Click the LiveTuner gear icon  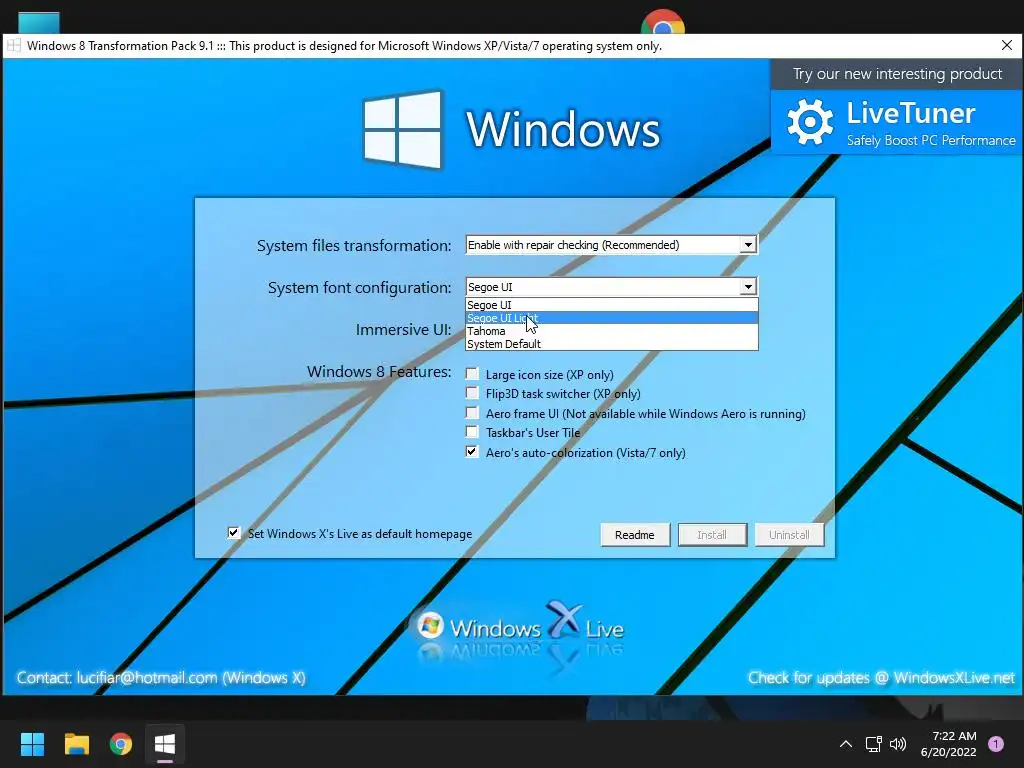point(810,122)
